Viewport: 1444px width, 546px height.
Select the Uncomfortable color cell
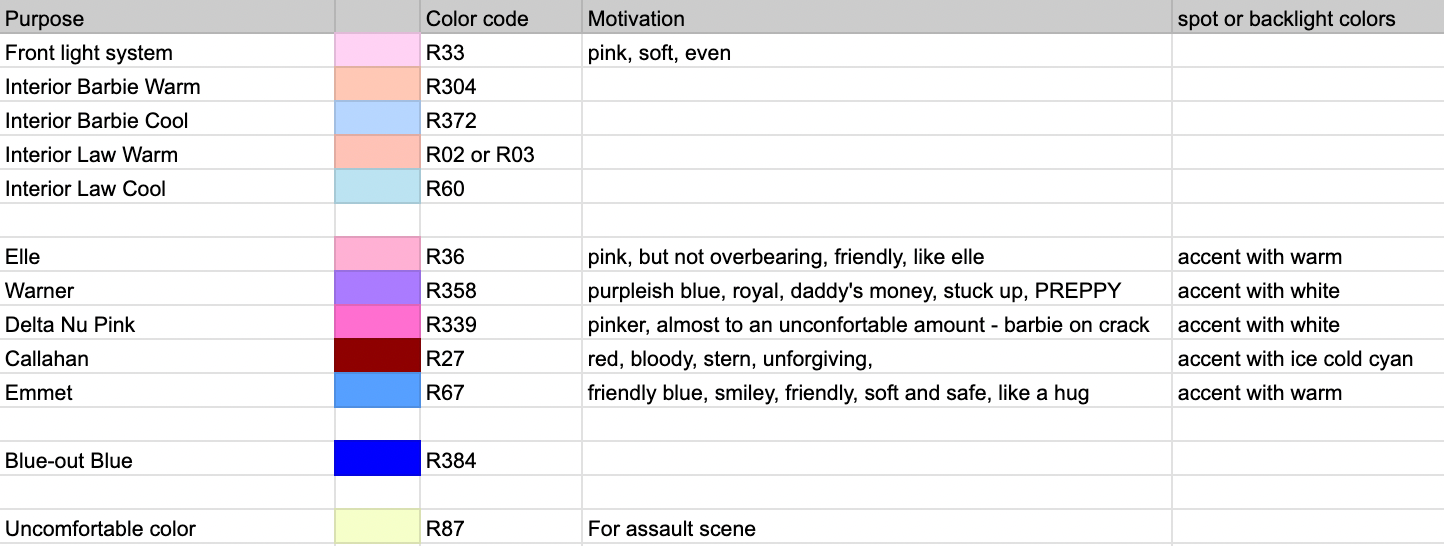167,528
